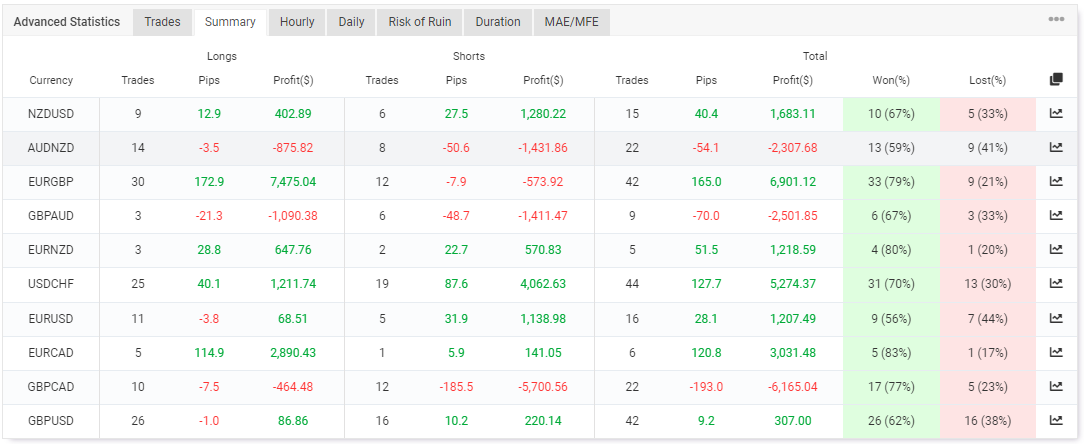1084x444 pixels.
Task: Open chart icon for GBPUSD row
Action: click(1056, 420)
